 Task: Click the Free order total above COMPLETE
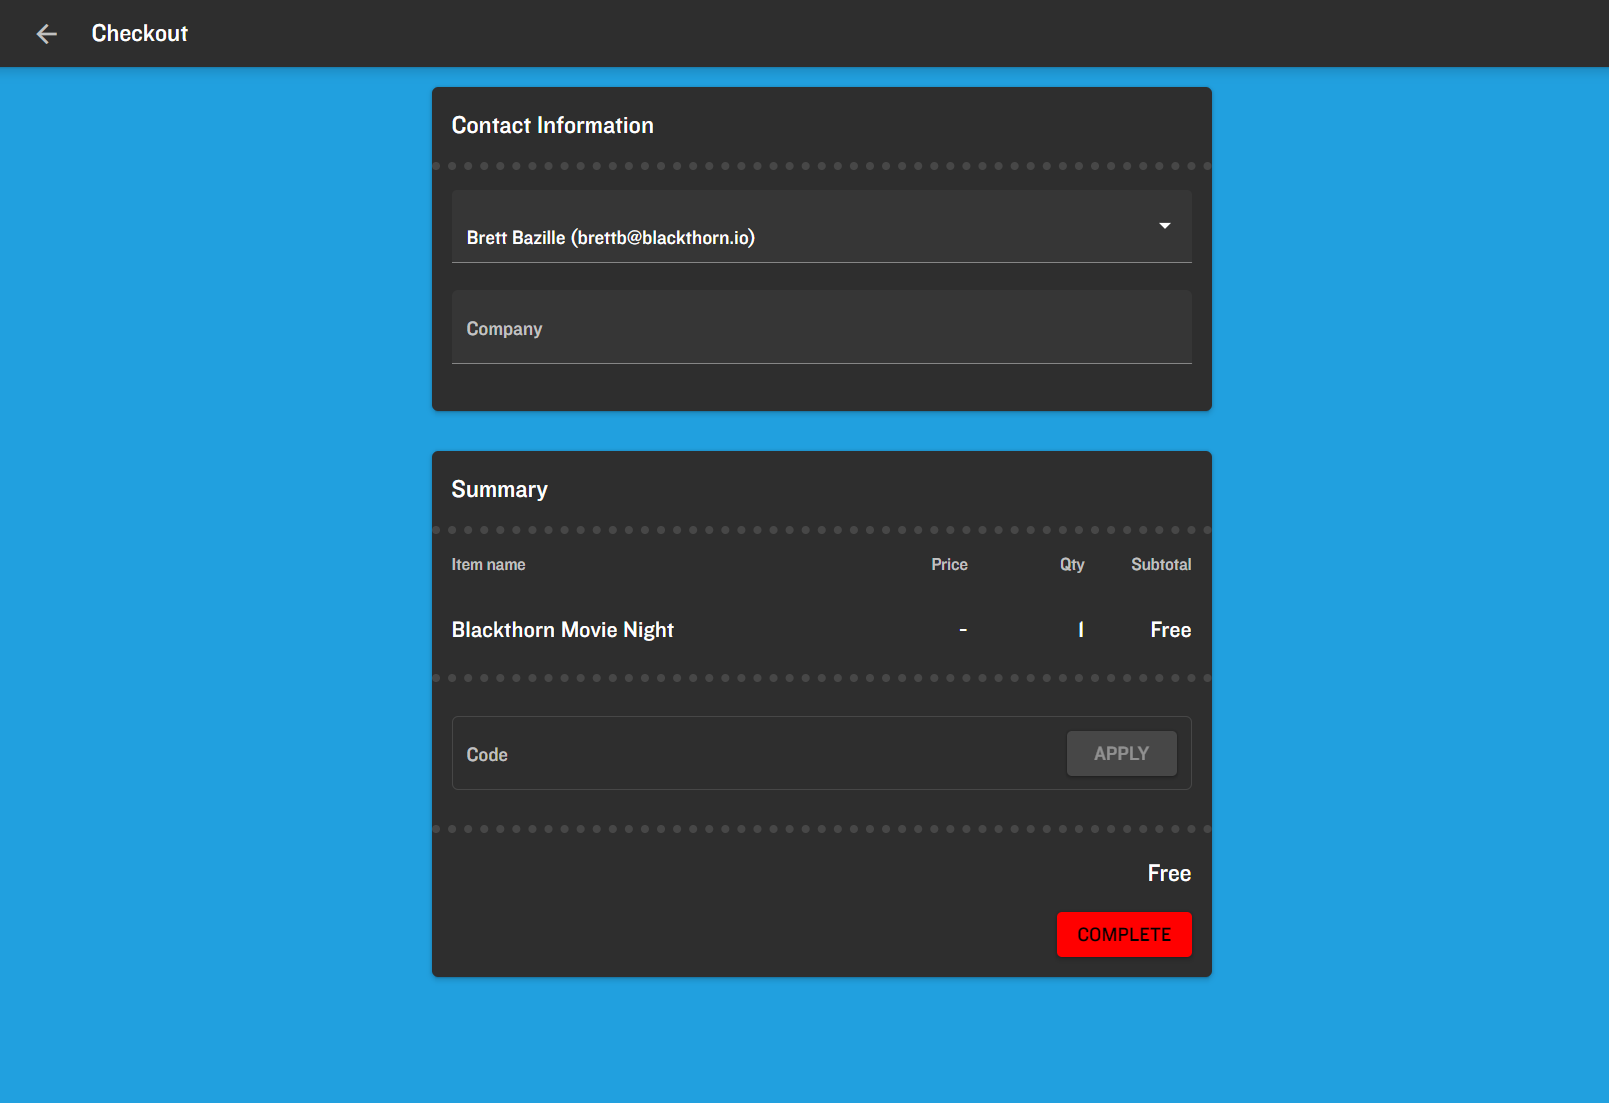pyautogui.click(x=1169, y=873)
